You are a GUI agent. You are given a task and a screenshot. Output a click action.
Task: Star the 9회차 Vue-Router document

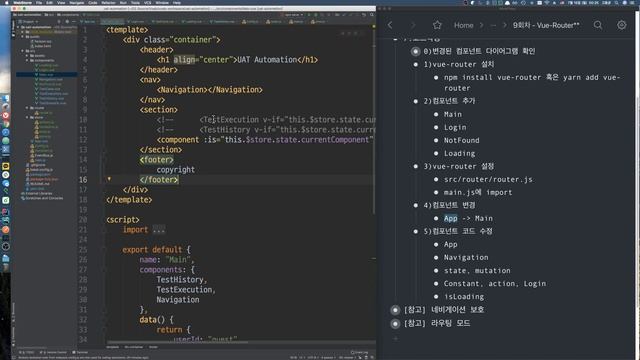click(437, 25)
